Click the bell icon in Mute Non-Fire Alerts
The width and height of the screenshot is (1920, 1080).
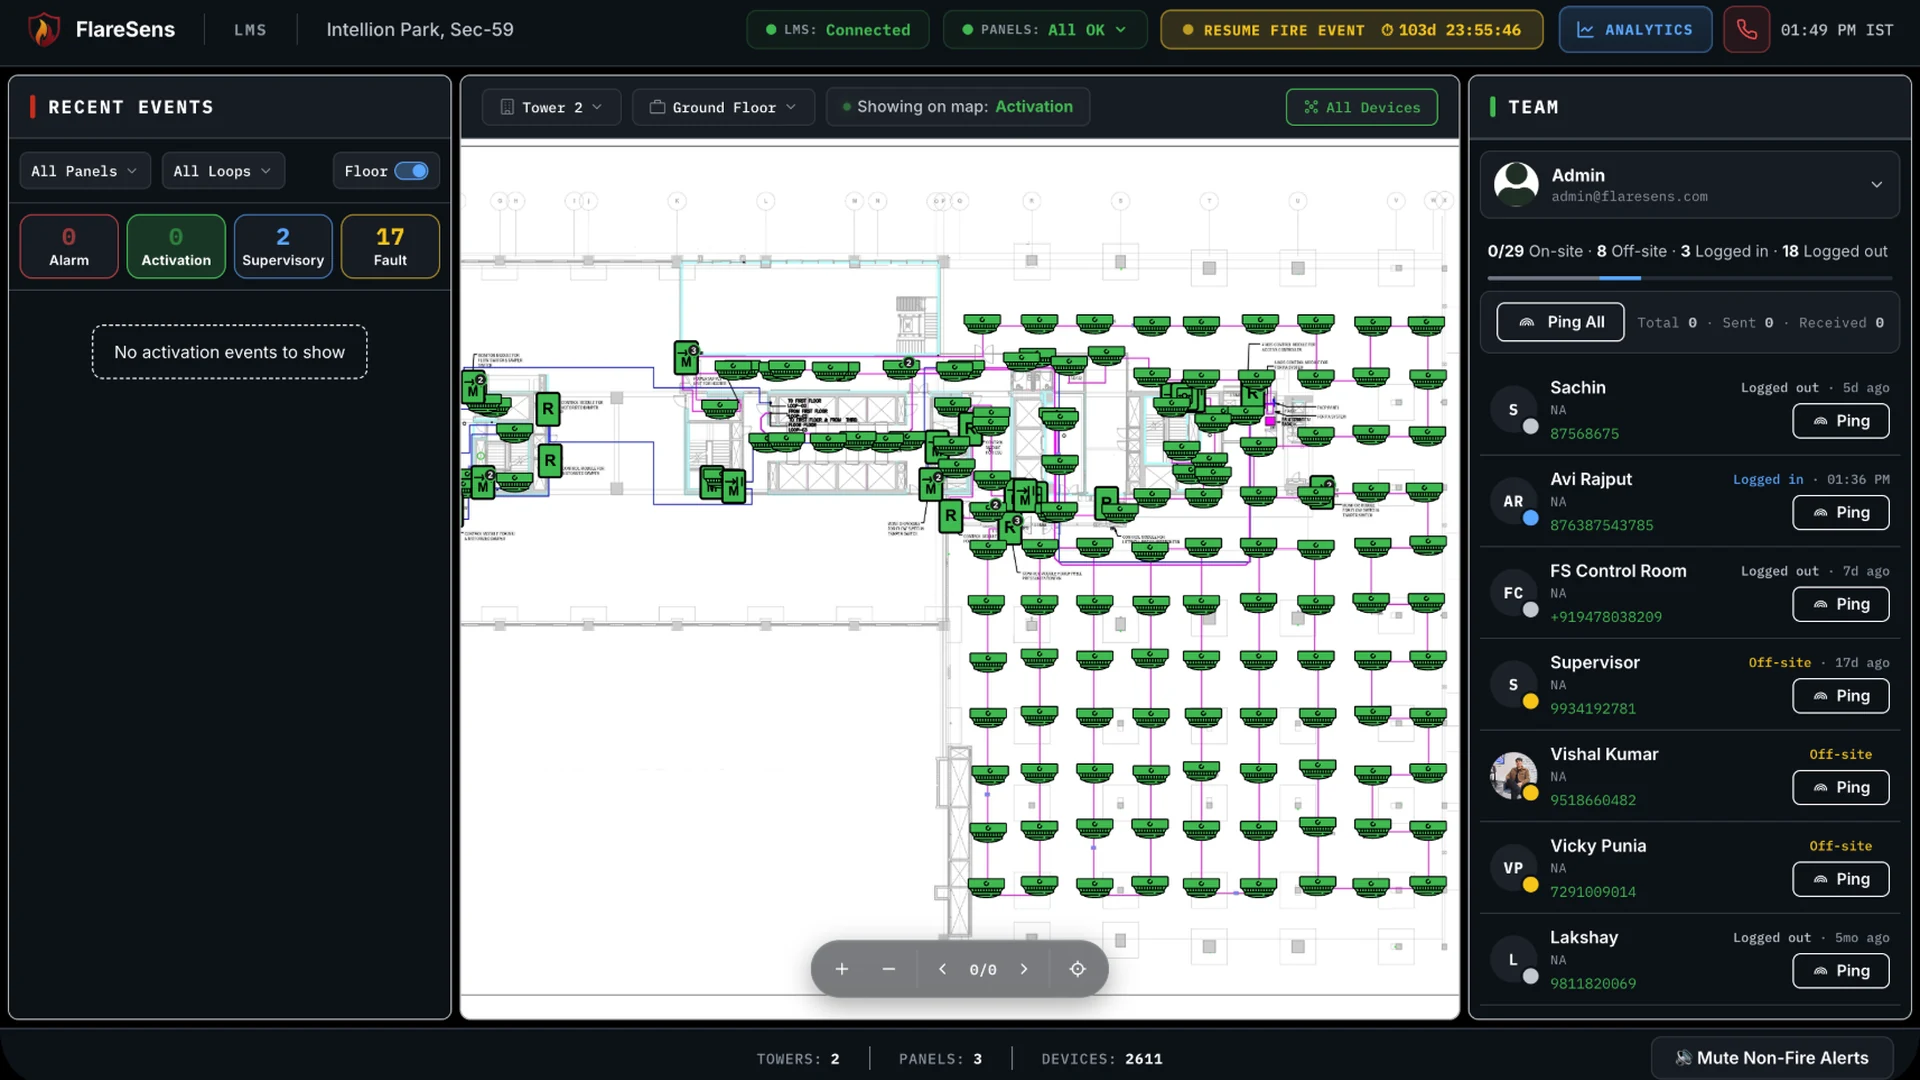1683,1058
